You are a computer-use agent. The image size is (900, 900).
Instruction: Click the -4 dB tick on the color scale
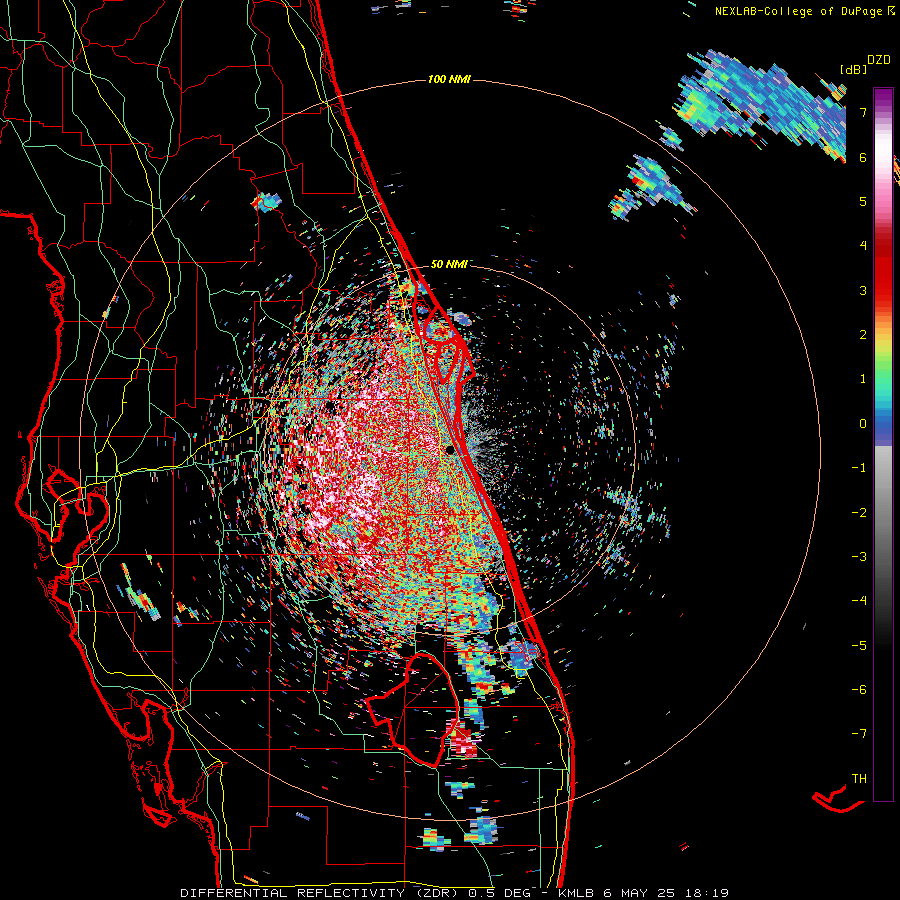pos(859,601)
